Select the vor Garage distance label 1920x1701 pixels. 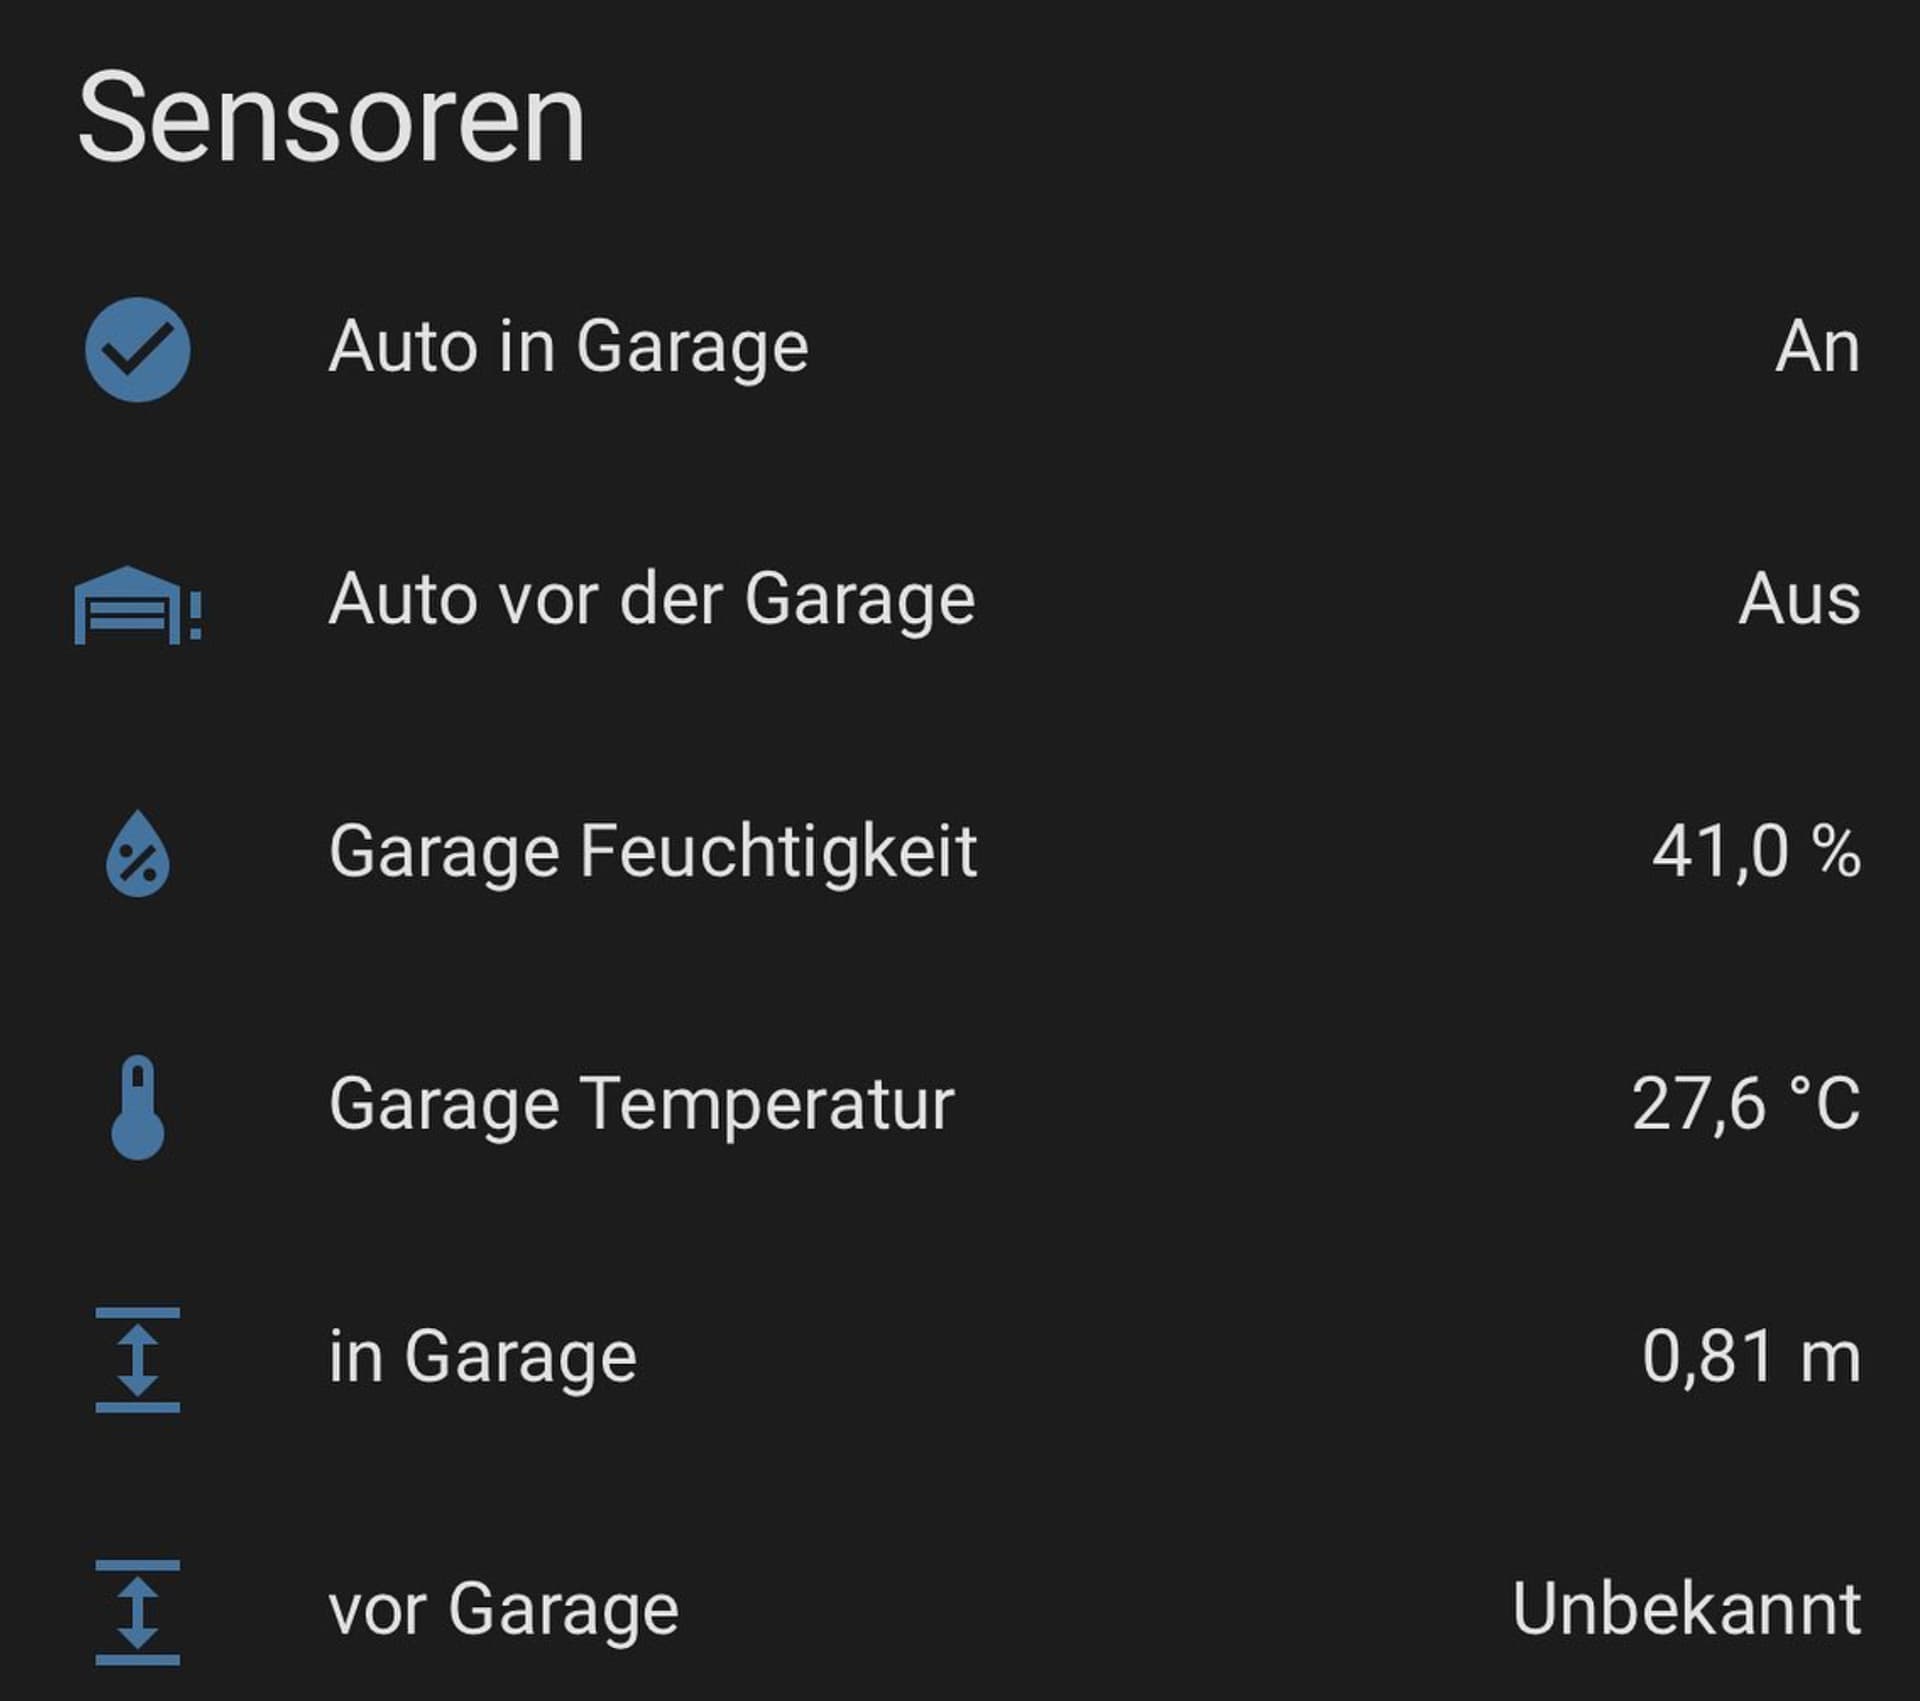pos(503,1610)
